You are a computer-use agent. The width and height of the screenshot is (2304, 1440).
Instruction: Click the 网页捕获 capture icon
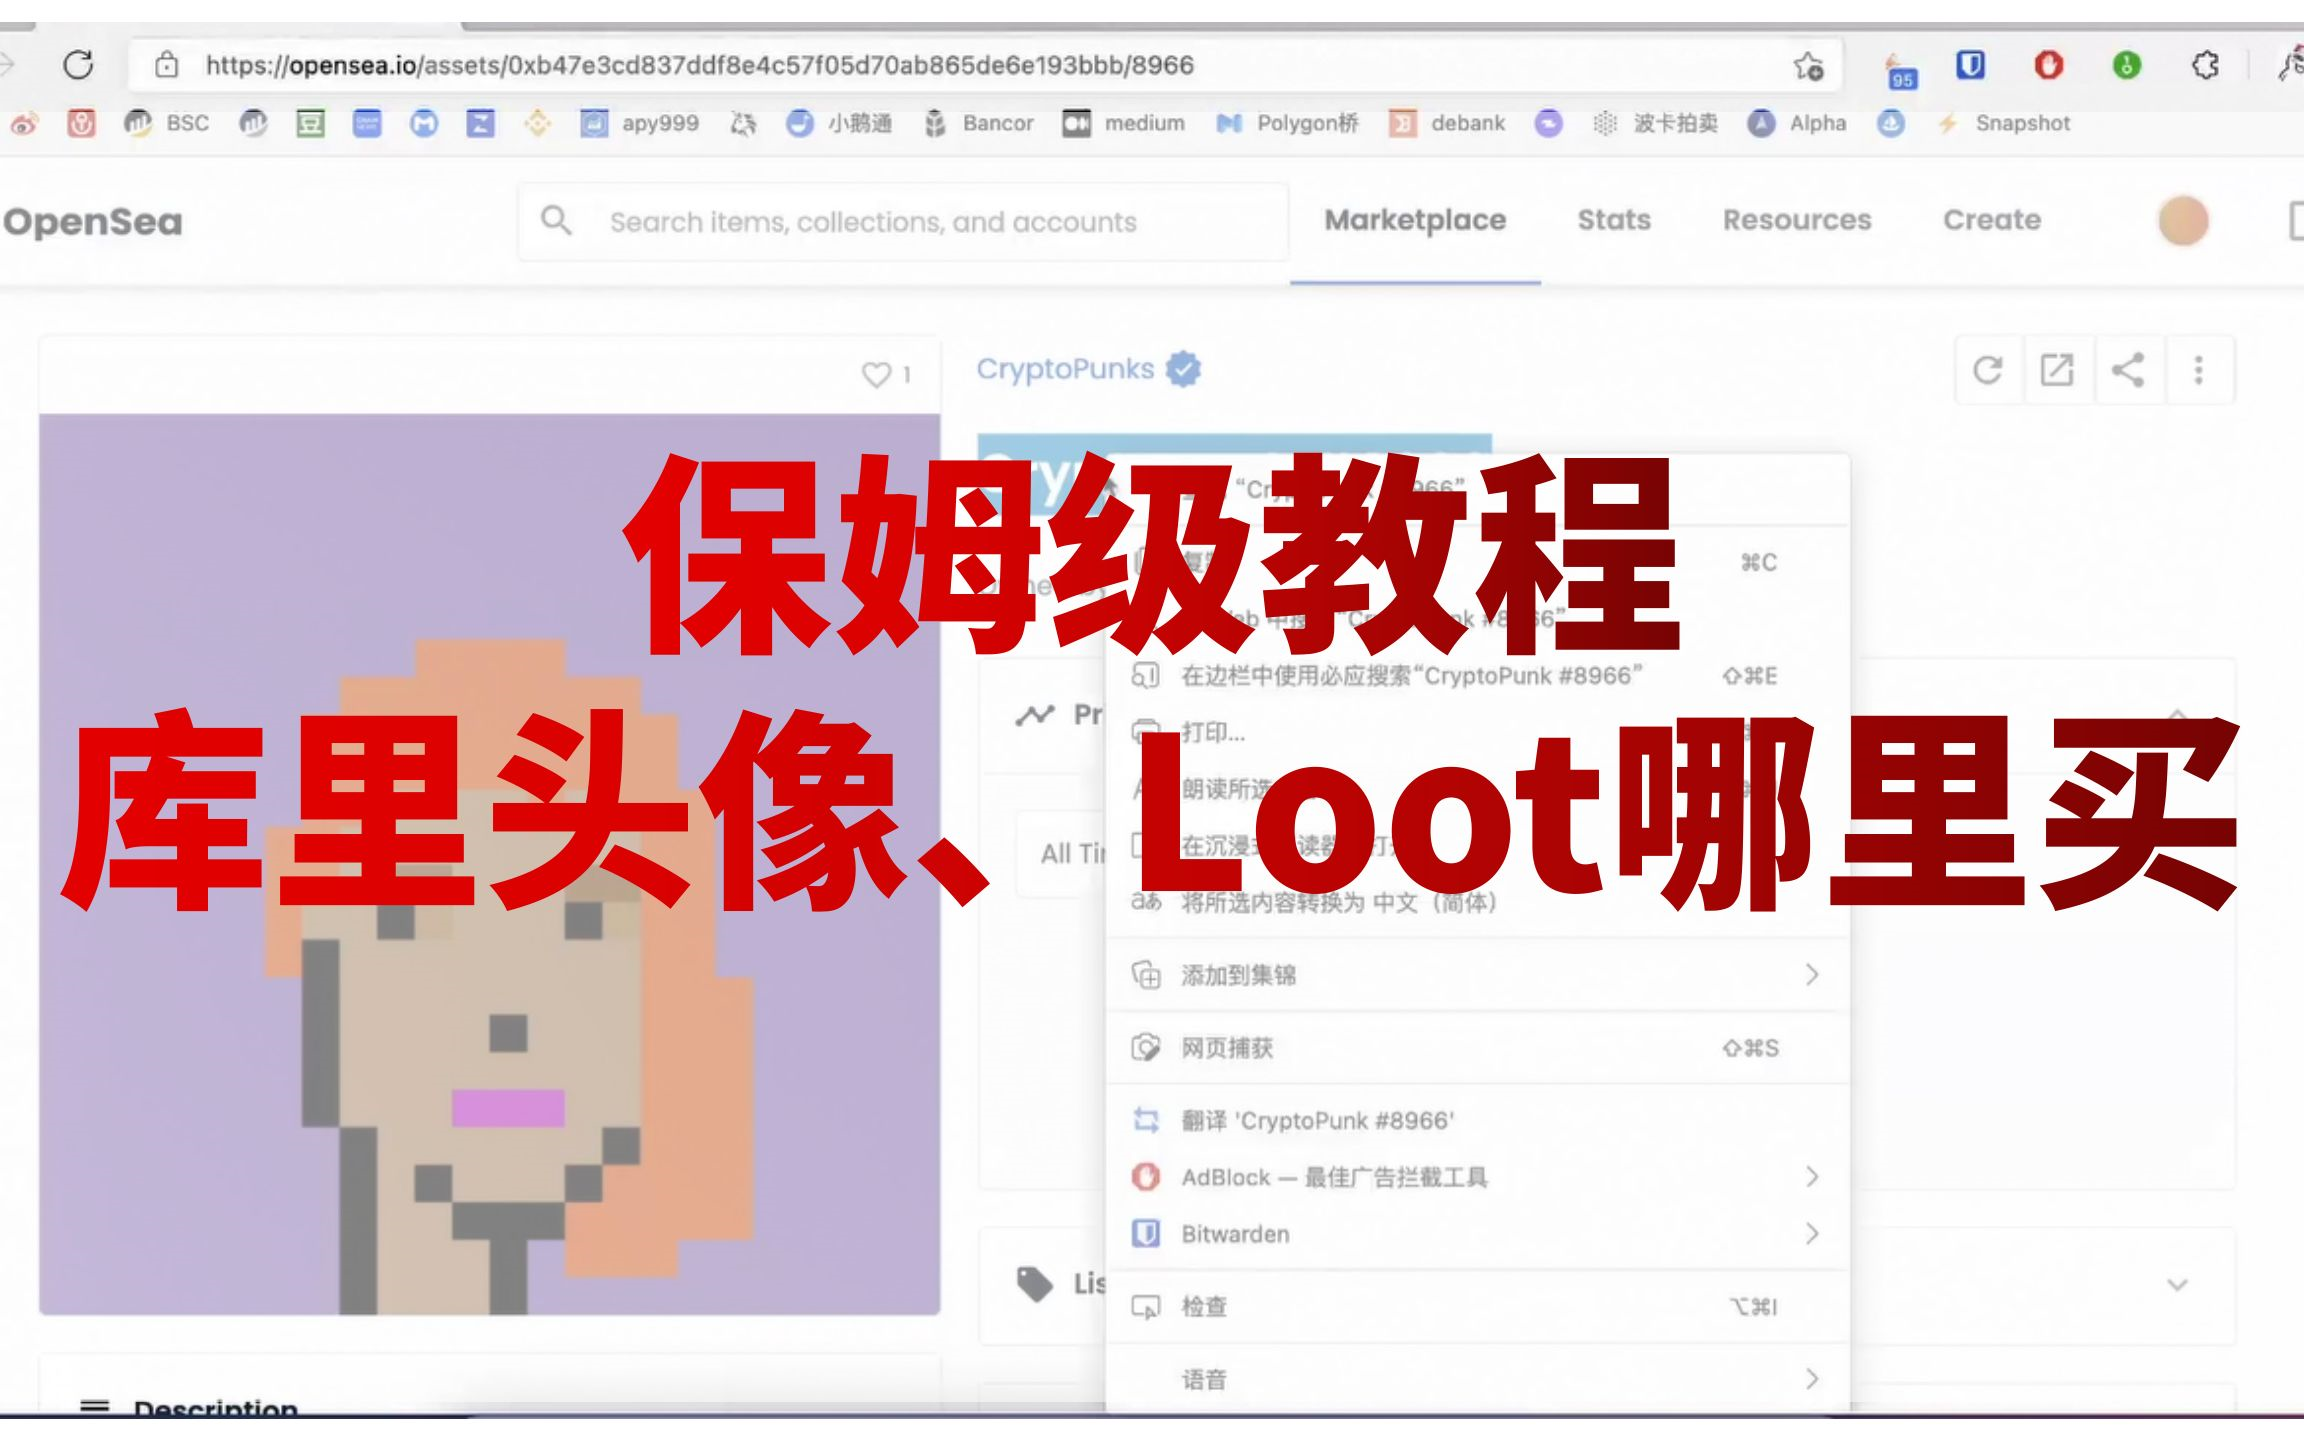[1145, 1048]
